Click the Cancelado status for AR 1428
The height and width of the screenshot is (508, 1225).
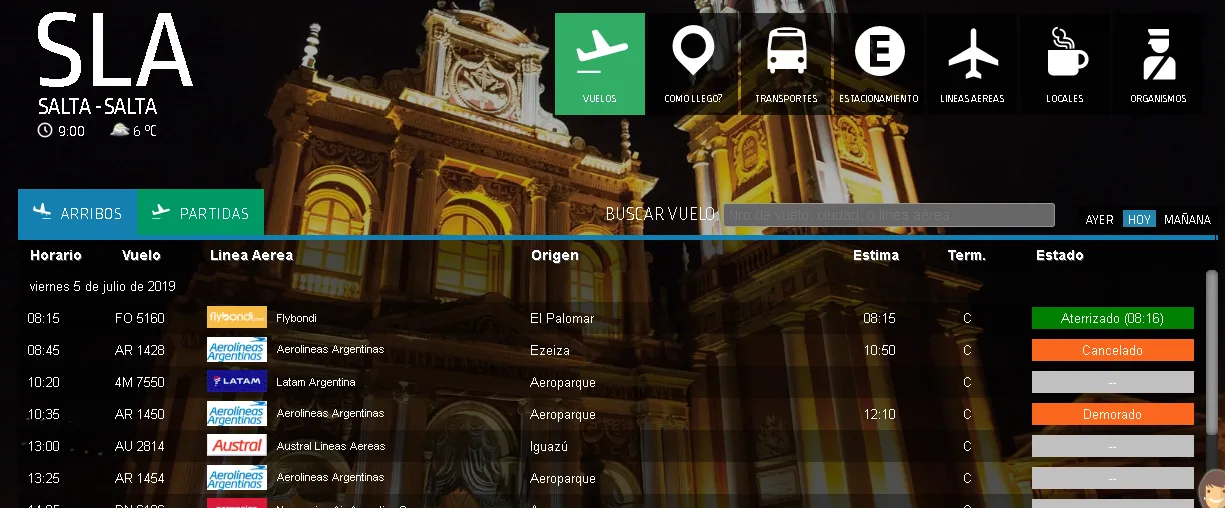[x=1112, y=351]
